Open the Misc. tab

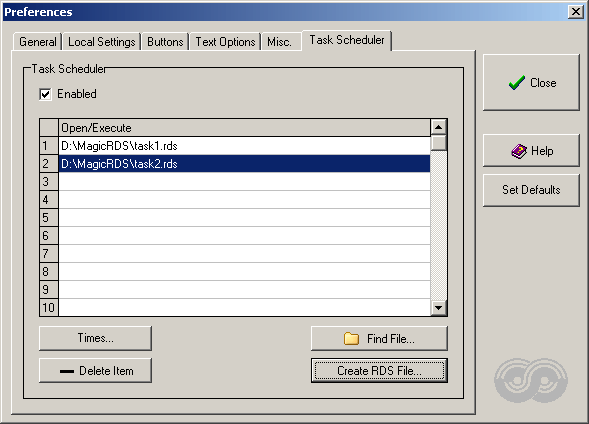point(280,41)
